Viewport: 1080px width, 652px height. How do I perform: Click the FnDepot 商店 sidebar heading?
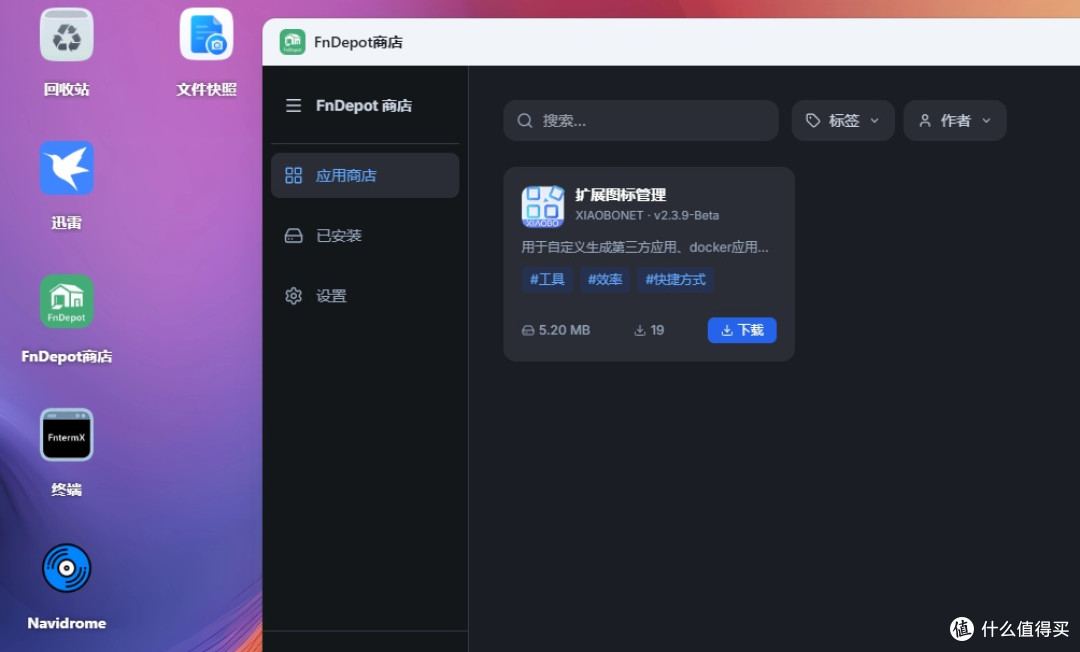pyautogui.click(x=364, y=105)
